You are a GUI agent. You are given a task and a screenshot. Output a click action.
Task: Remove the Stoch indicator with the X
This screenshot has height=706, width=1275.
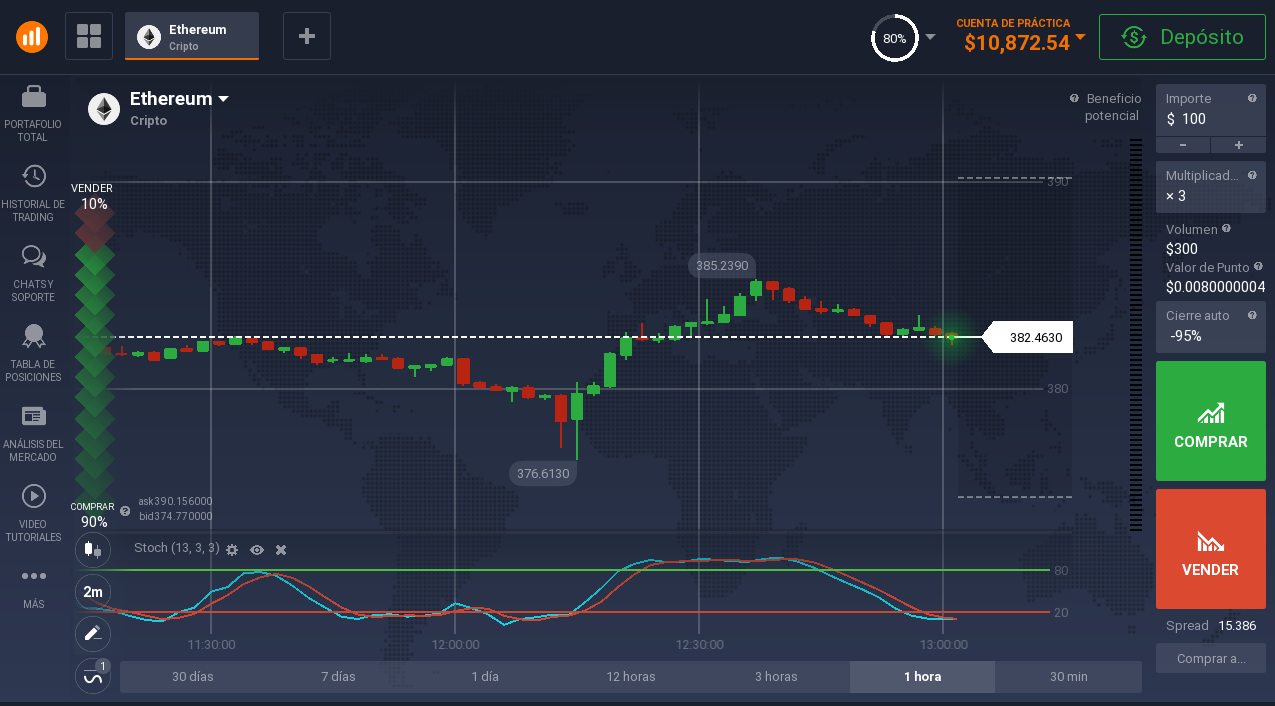point(281,550)
